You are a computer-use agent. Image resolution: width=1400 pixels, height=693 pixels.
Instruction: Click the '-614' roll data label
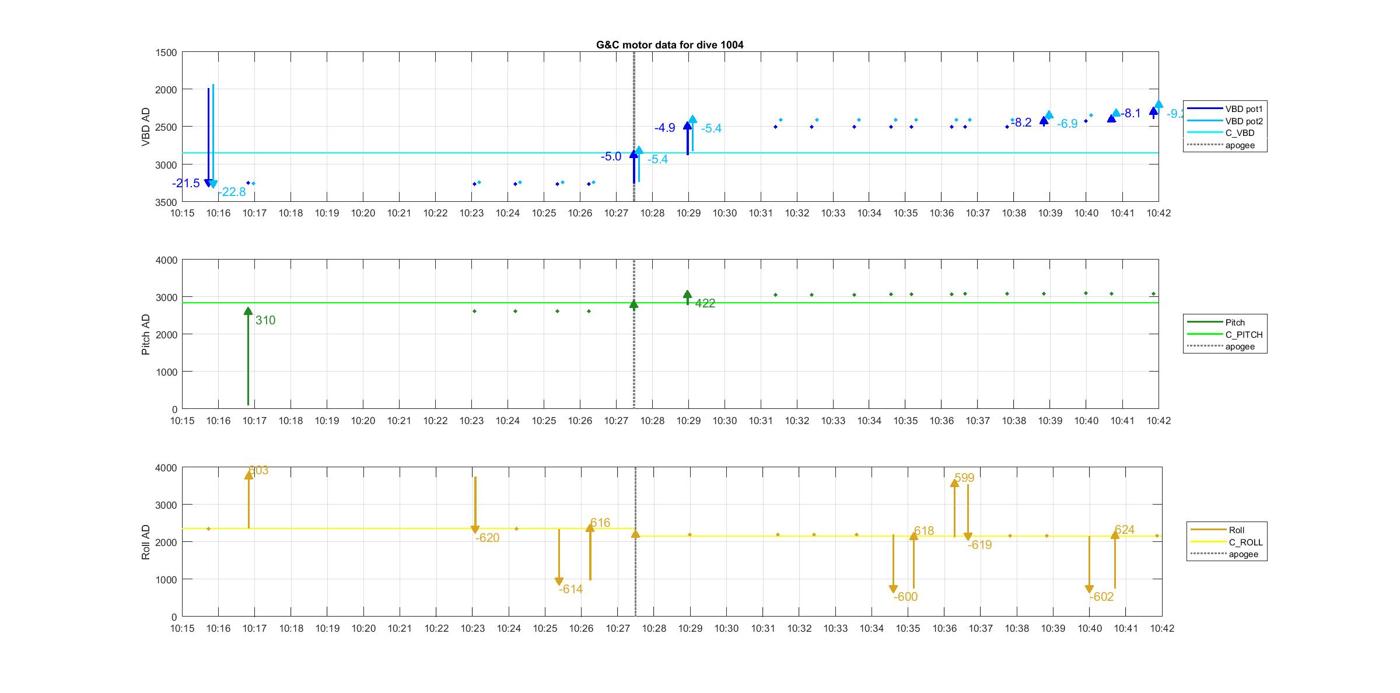click(x=570, y=590)
